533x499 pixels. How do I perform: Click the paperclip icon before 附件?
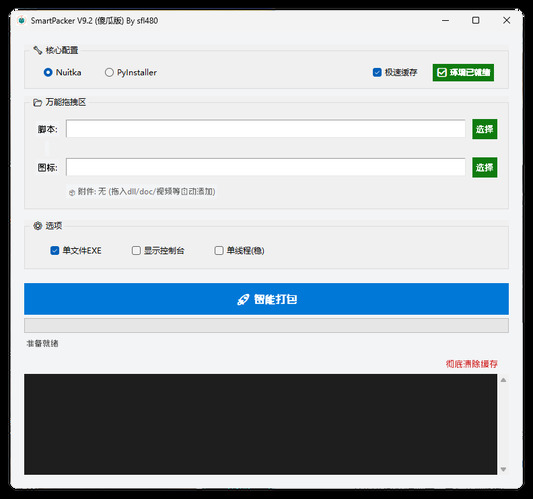click(72, 192)
